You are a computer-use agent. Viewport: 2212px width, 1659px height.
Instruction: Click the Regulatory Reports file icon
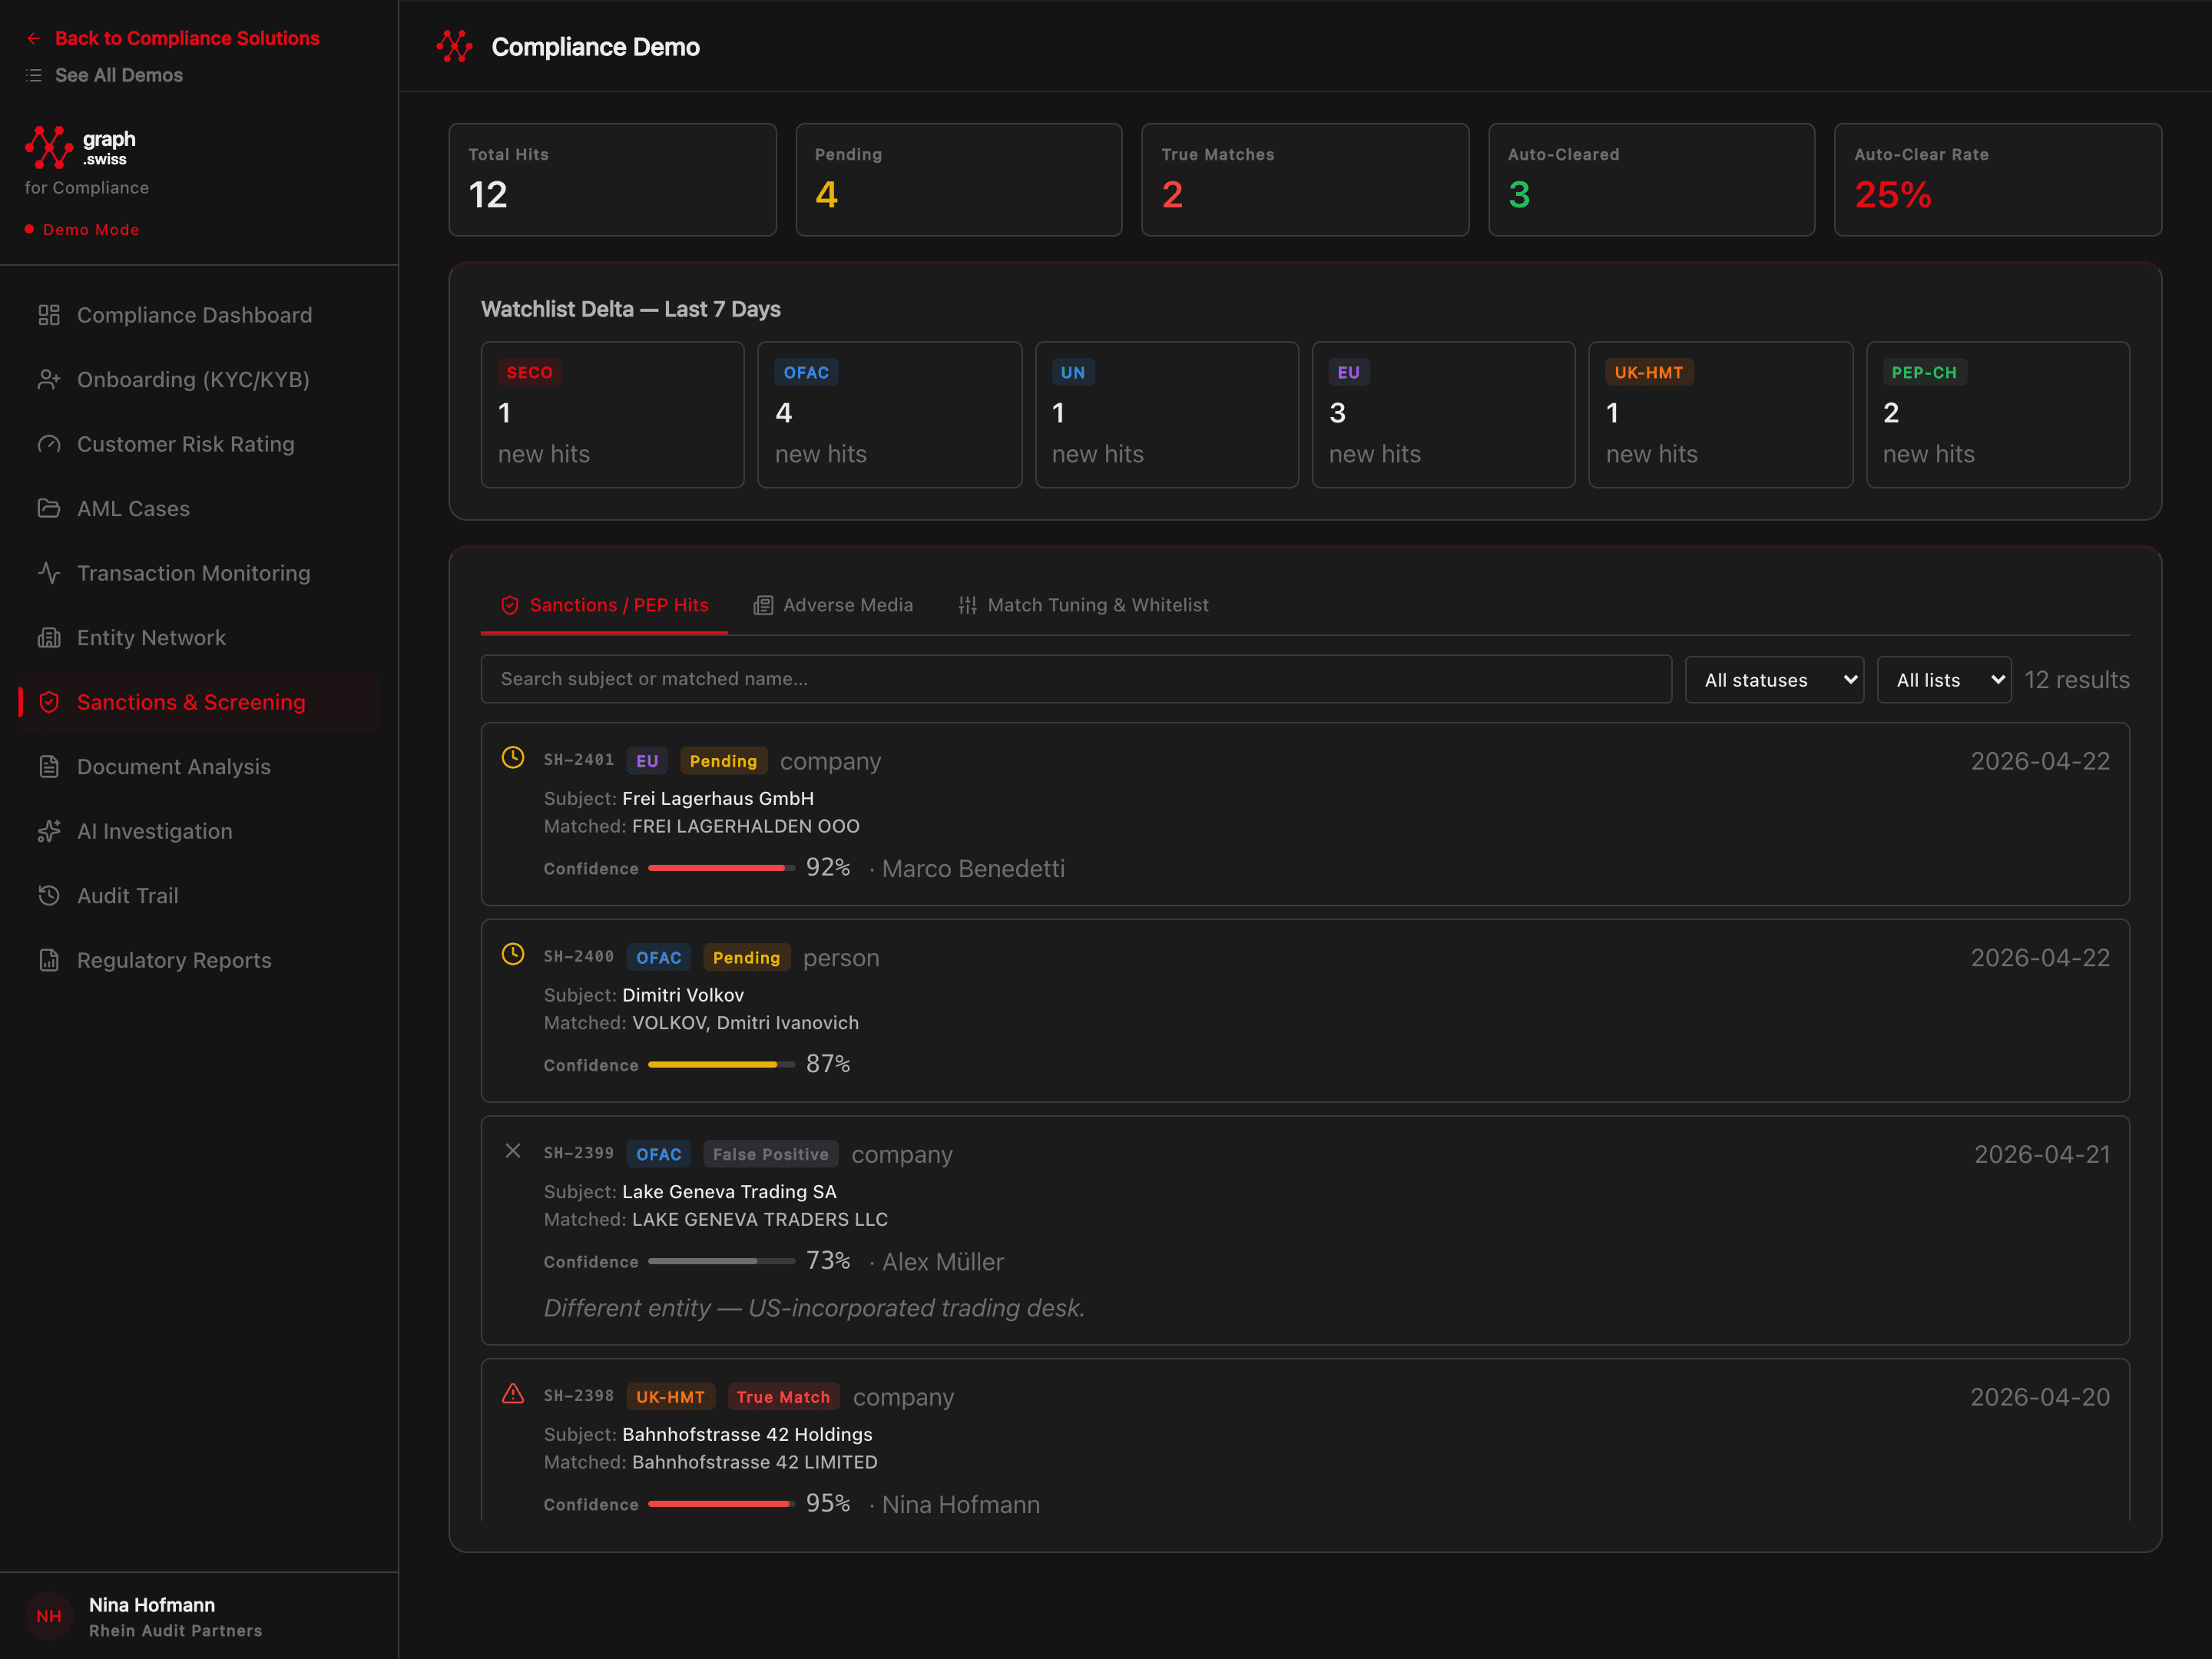pyautogui.click(x=49, y=960)
